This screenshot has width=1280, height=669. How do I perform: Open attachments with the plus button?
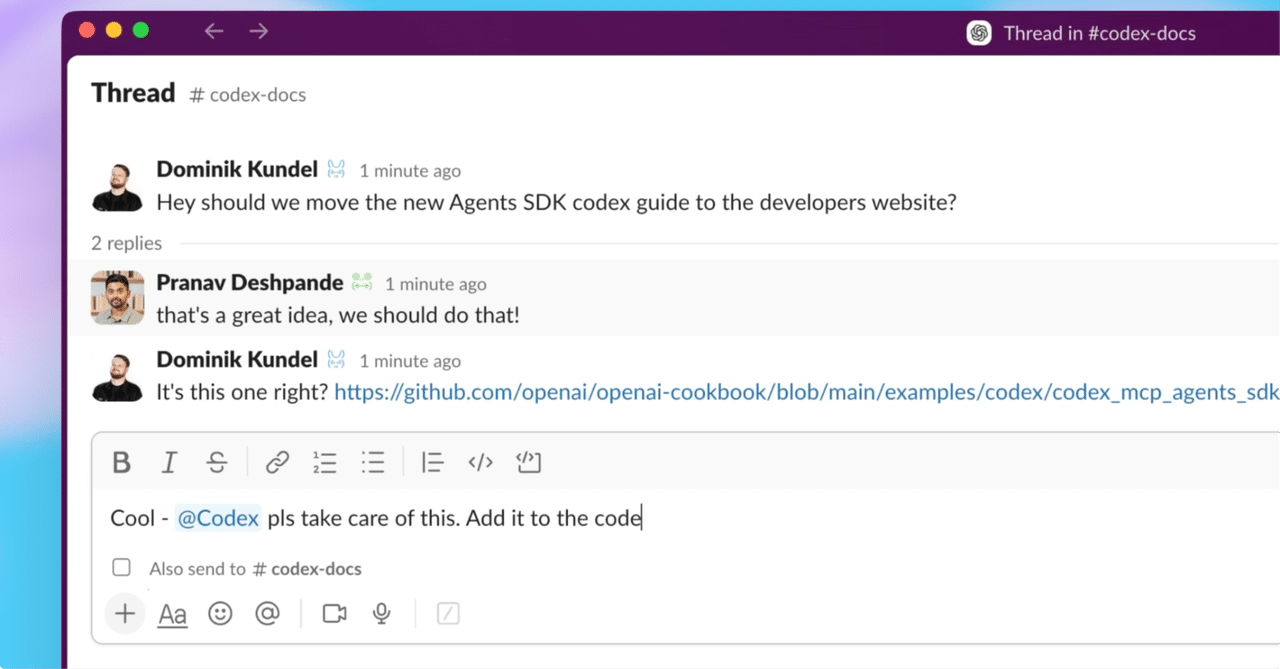(124, 613)
